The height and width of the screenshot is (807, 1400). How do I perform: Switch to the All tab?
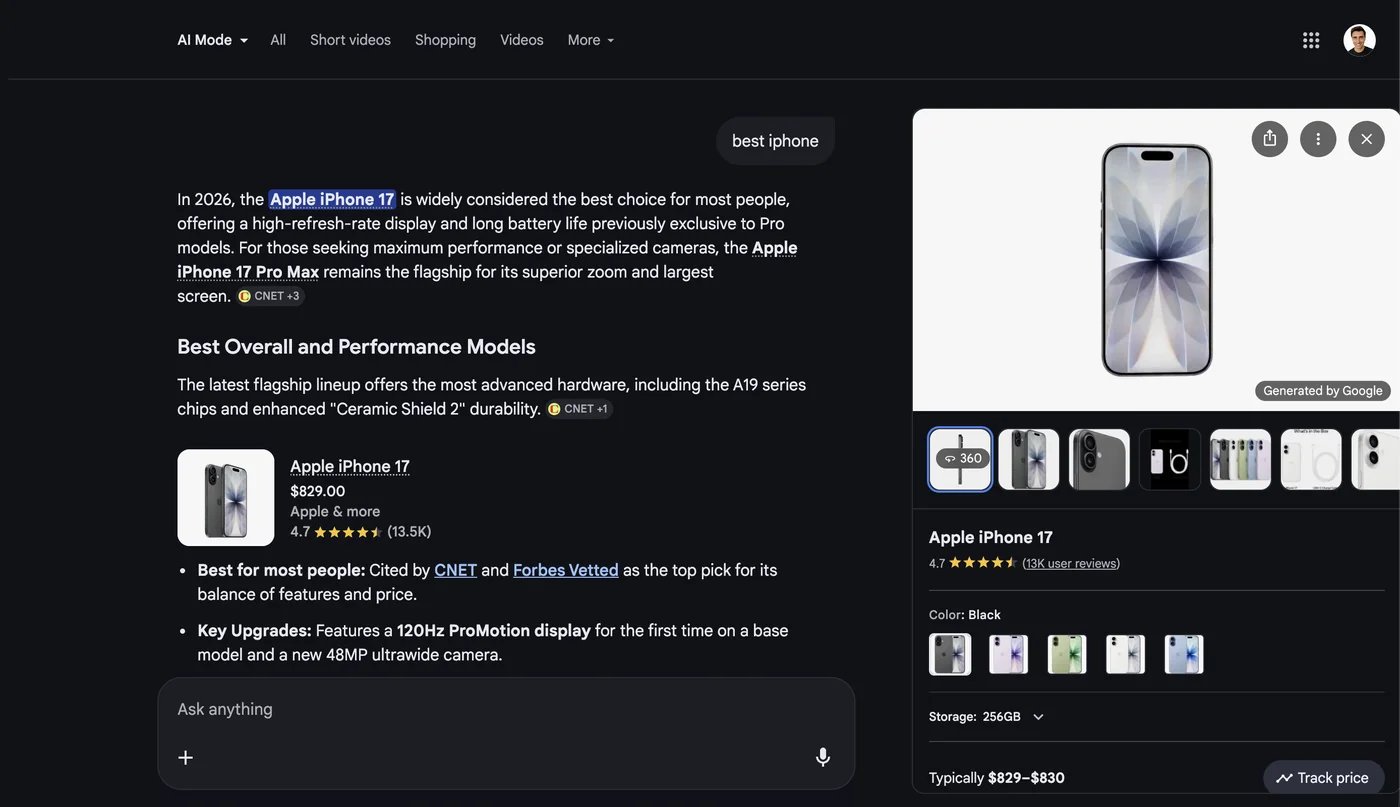(278, 40)
